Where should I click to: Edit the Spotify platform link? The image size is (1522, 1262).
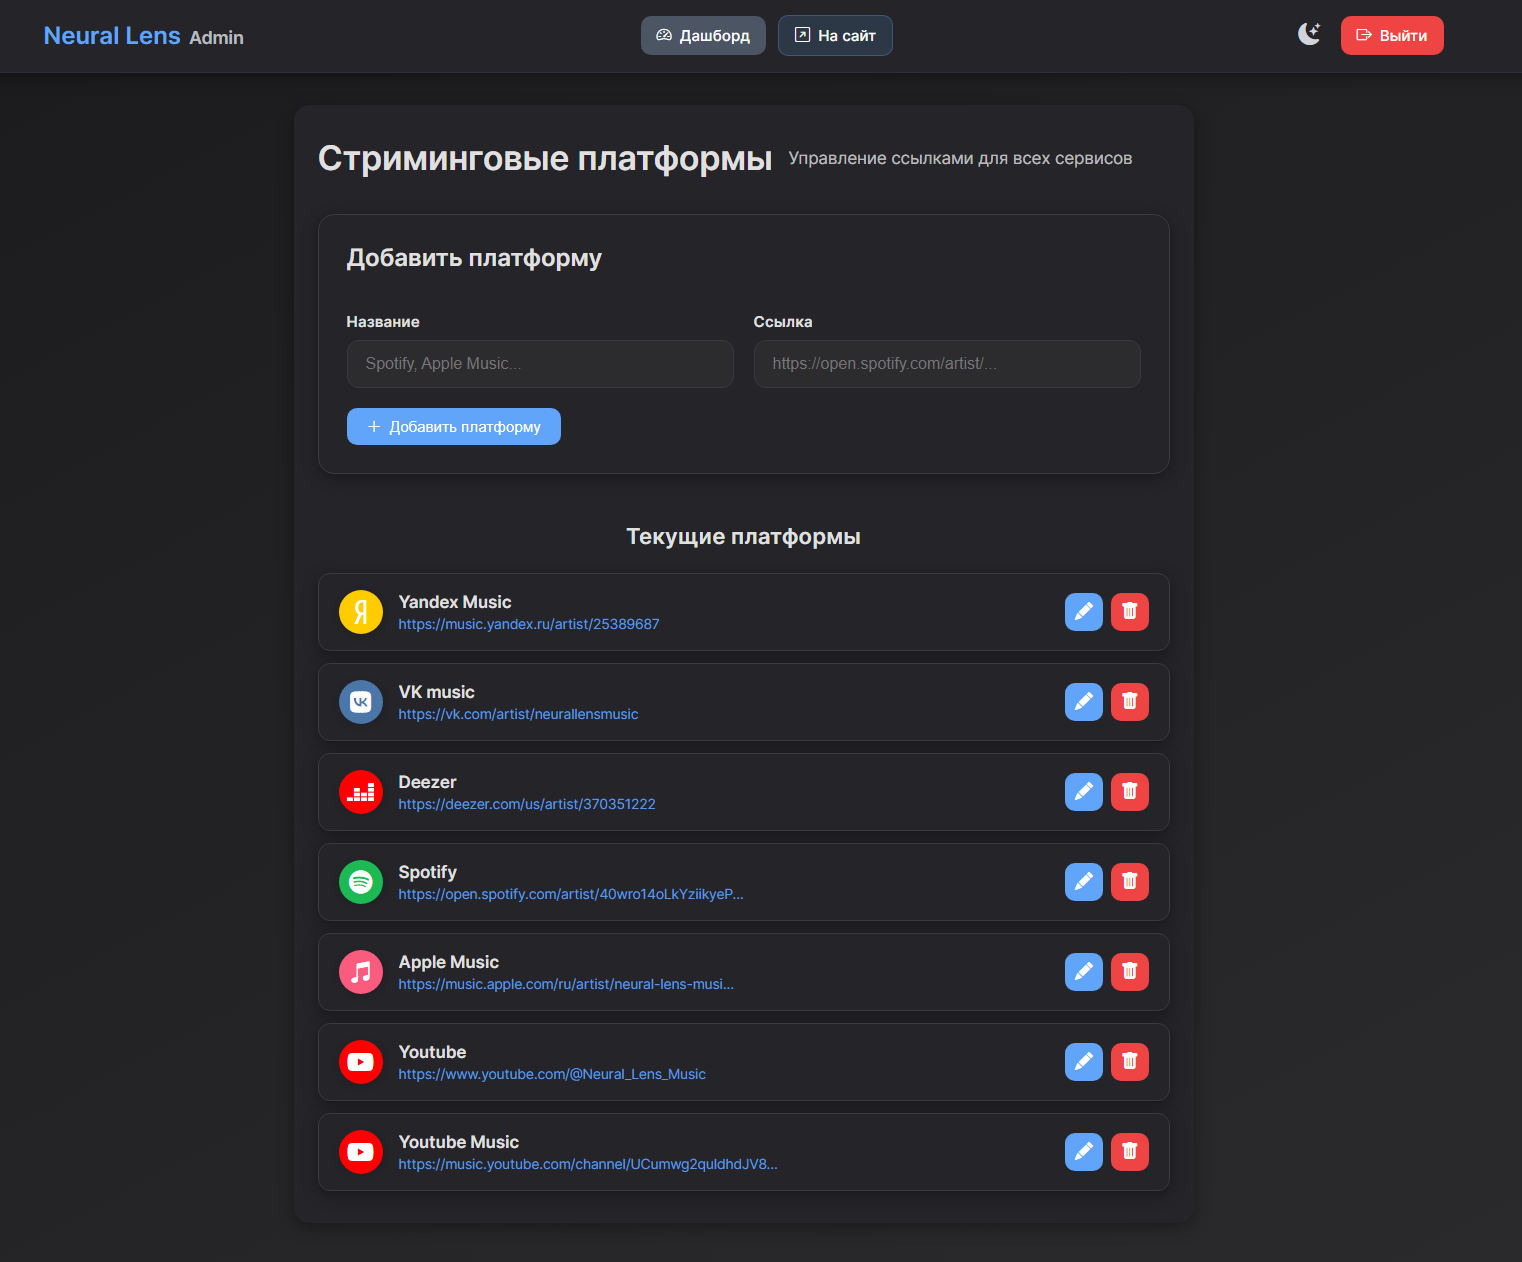1083,882
